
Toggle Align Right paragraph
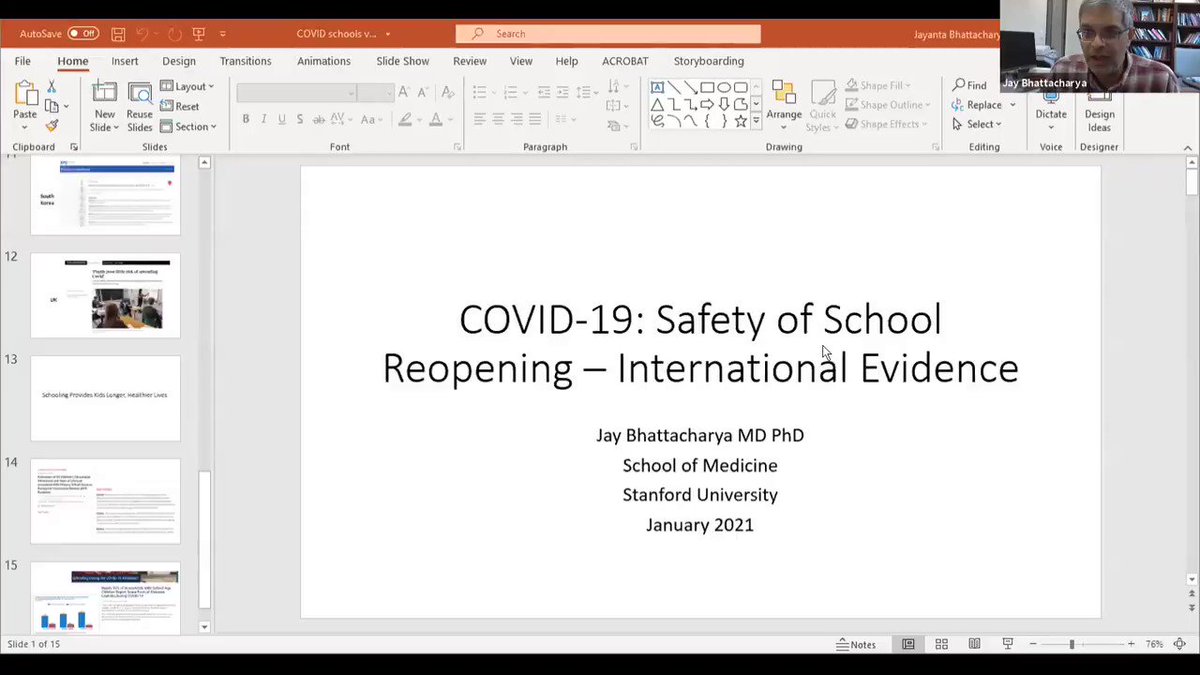click(x=518, y=120)
